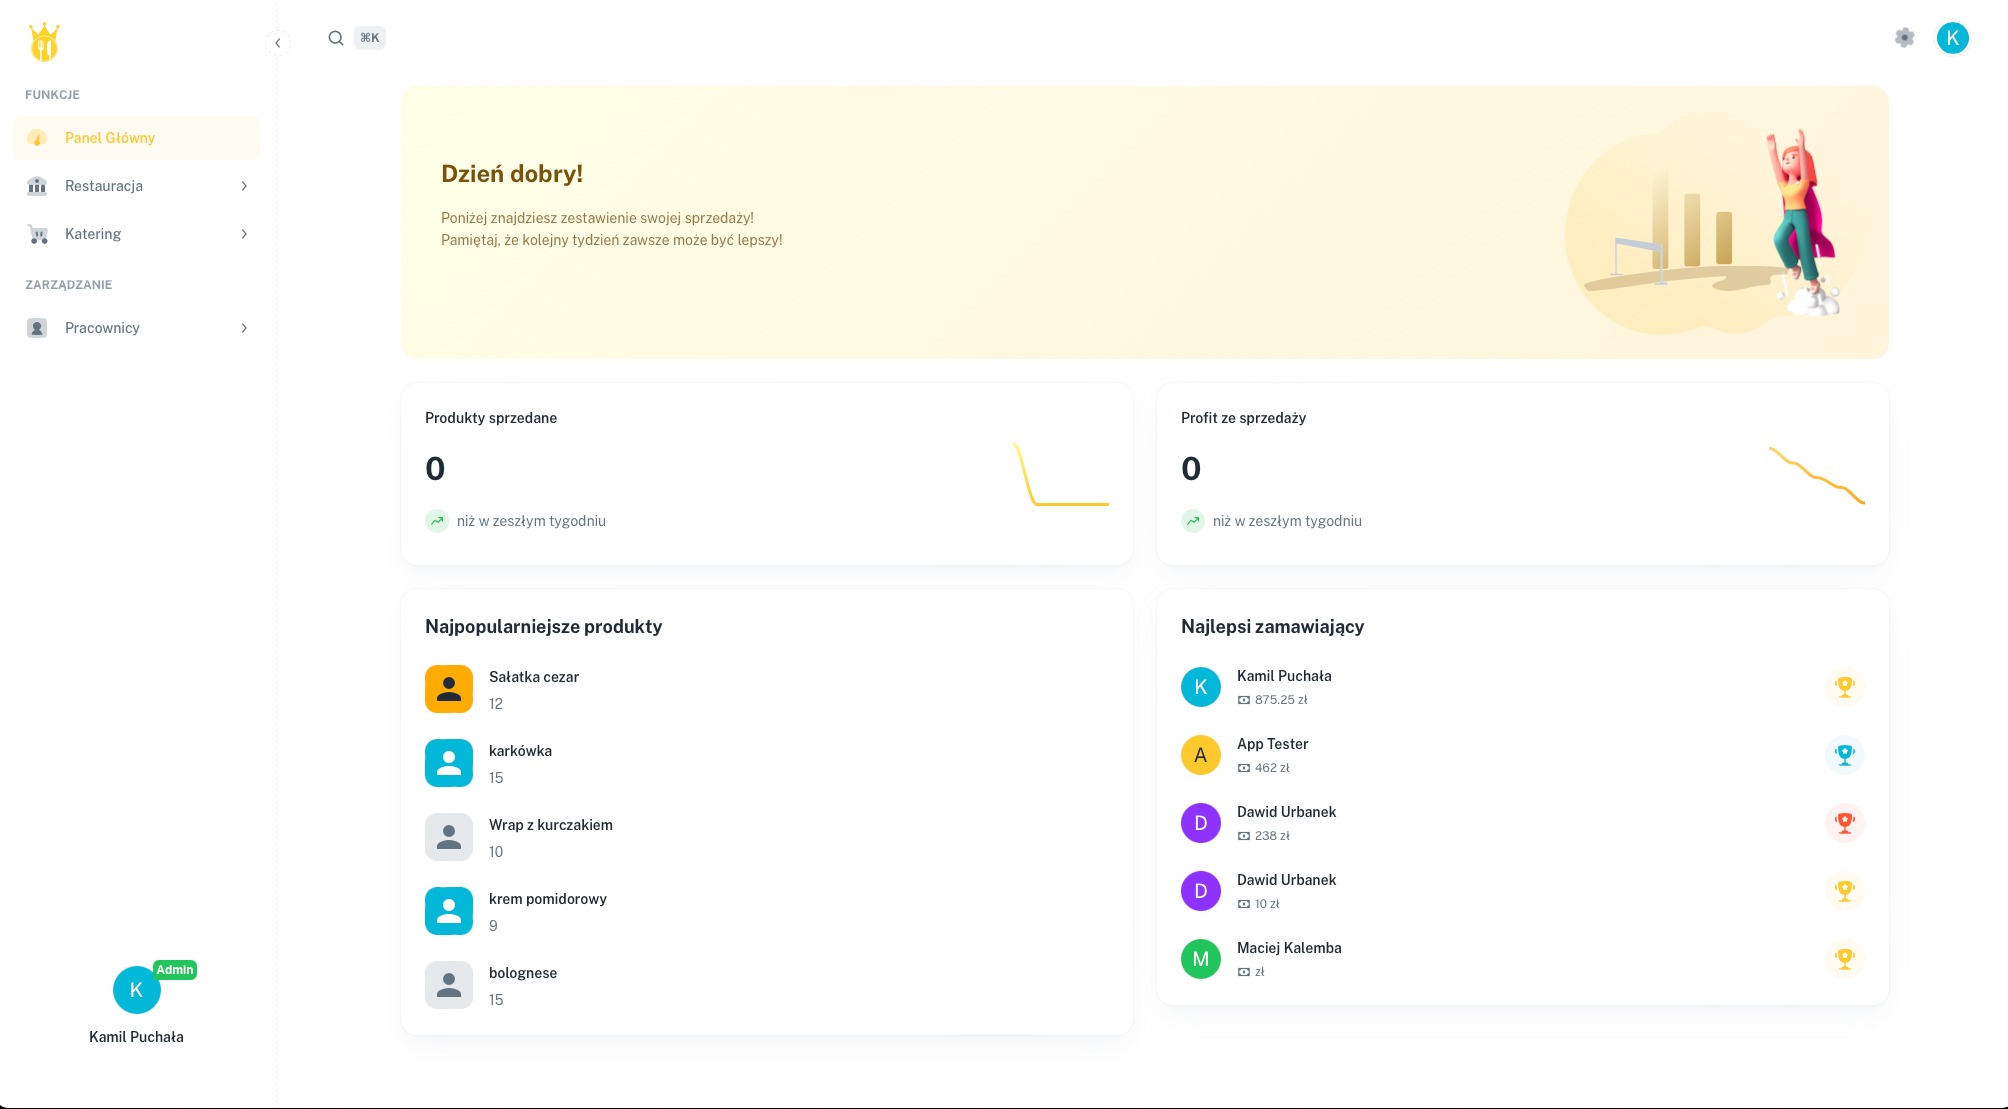
Task: Expand the Katering menu section
Action: tap(245, 233)
